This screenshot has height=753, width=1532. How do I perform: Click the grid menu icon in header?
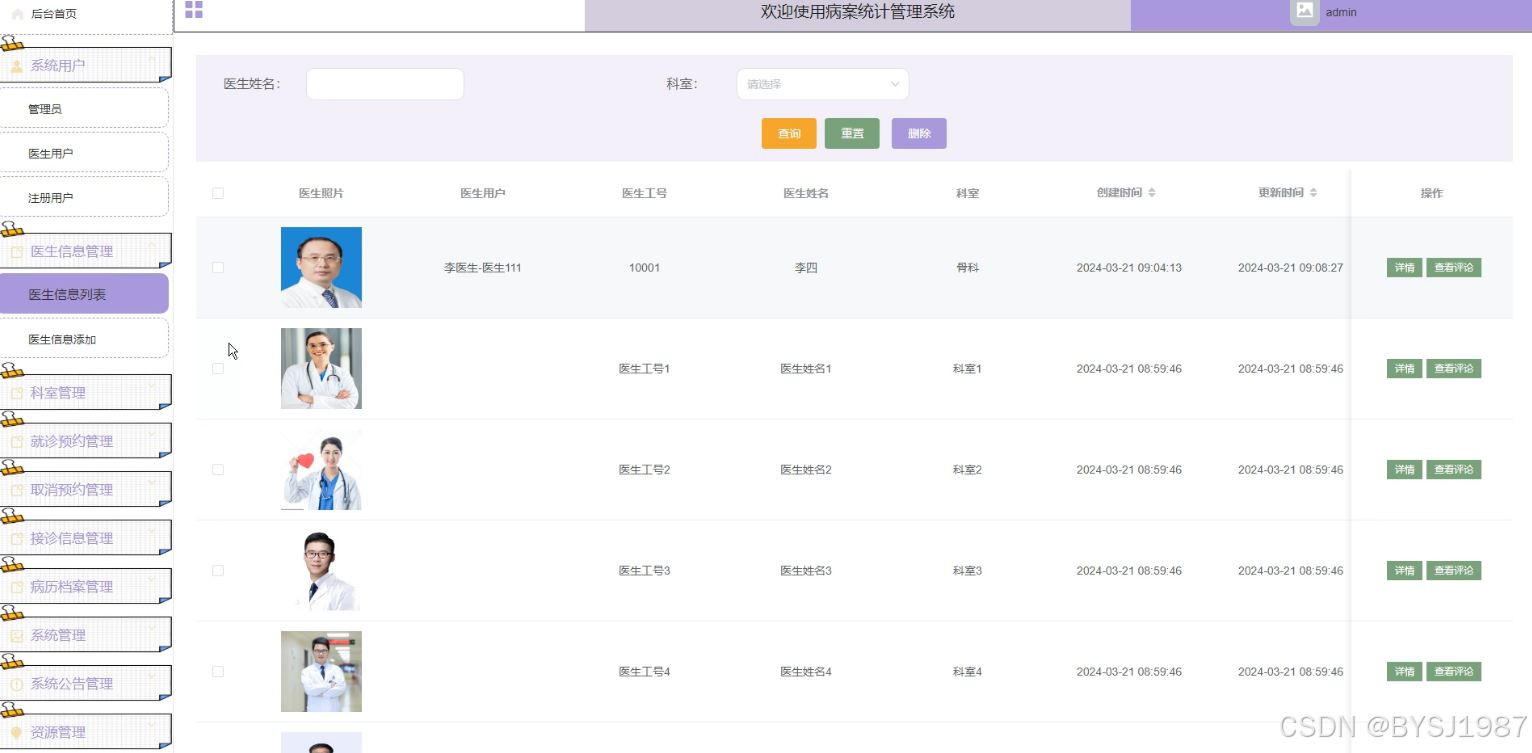pos(194,10)
